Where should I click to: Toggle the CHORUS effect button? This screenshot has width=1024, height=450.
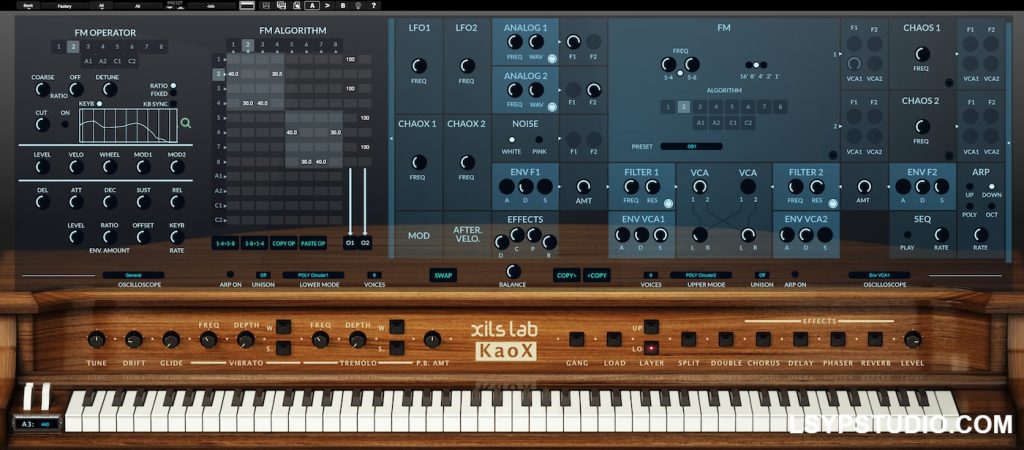[x=763, y=339]
